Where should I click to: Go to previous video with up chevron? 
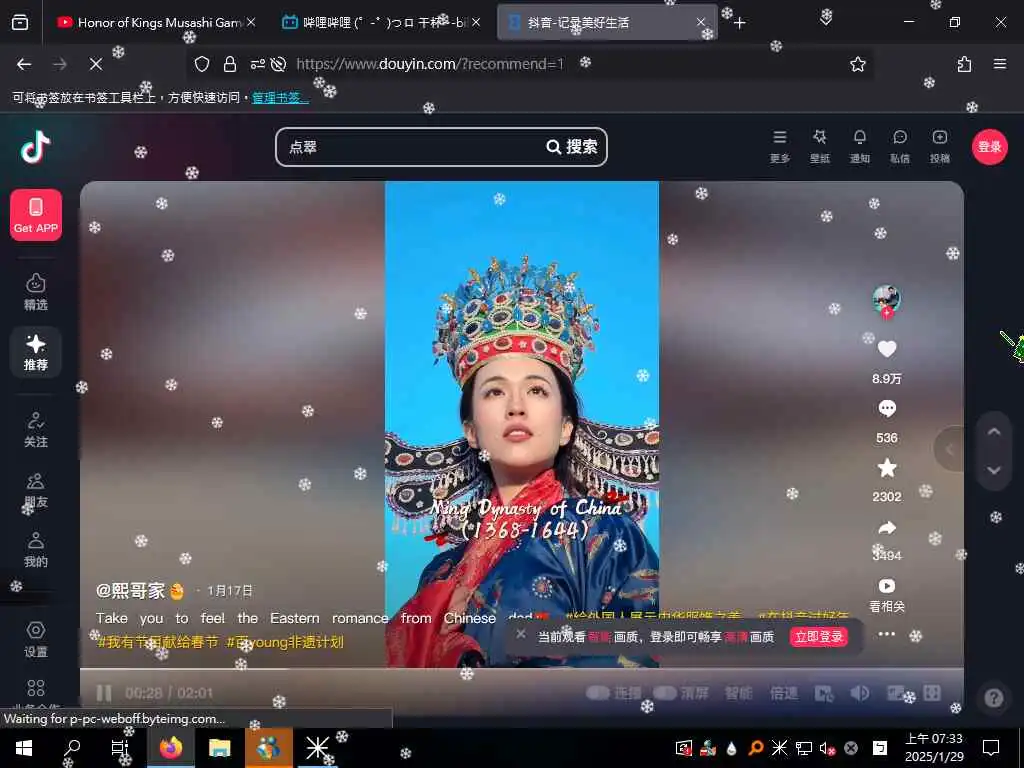pyautogui.click(x=994, y=432)
